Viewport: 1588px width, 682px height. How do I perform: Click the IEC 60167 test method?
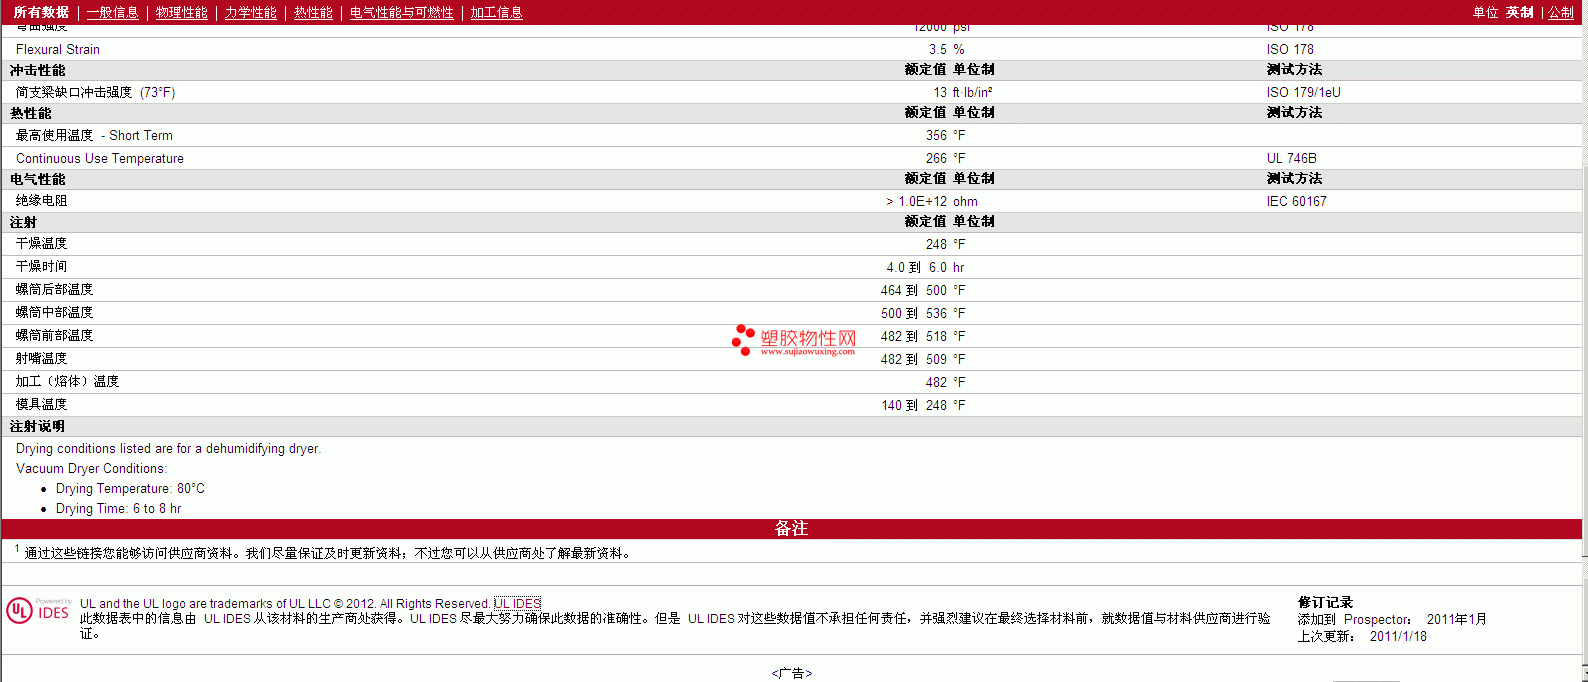(x=1296, y=201)
